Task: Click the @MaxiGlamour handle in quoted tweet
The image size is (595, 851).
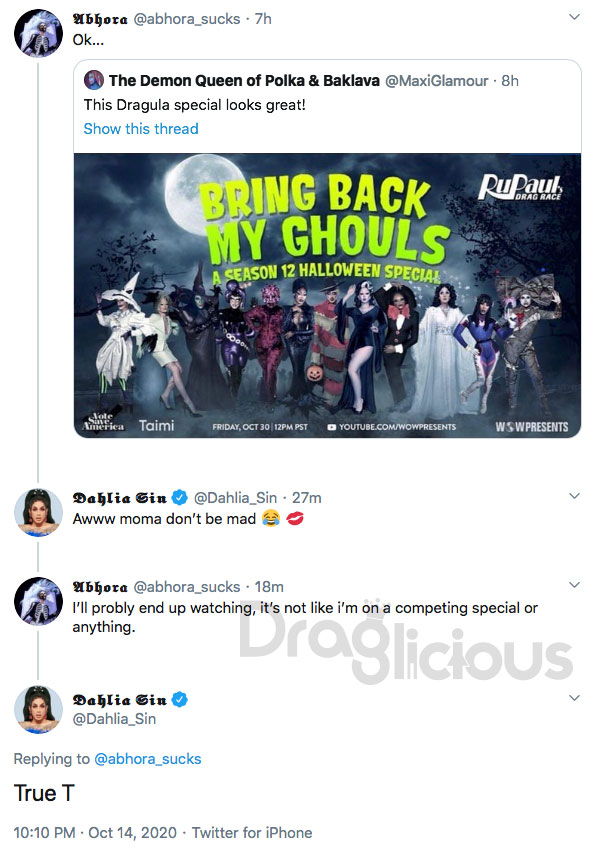Action: (436, 81)
